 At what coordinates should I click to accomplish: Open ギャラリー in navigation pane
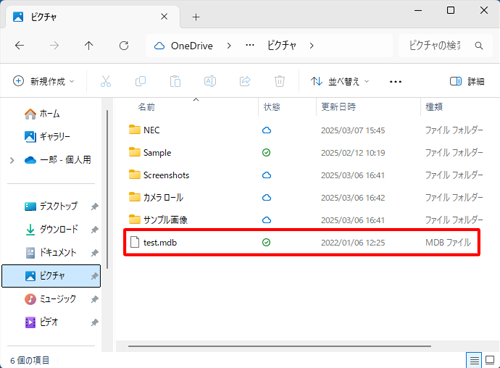pos(47,137)
